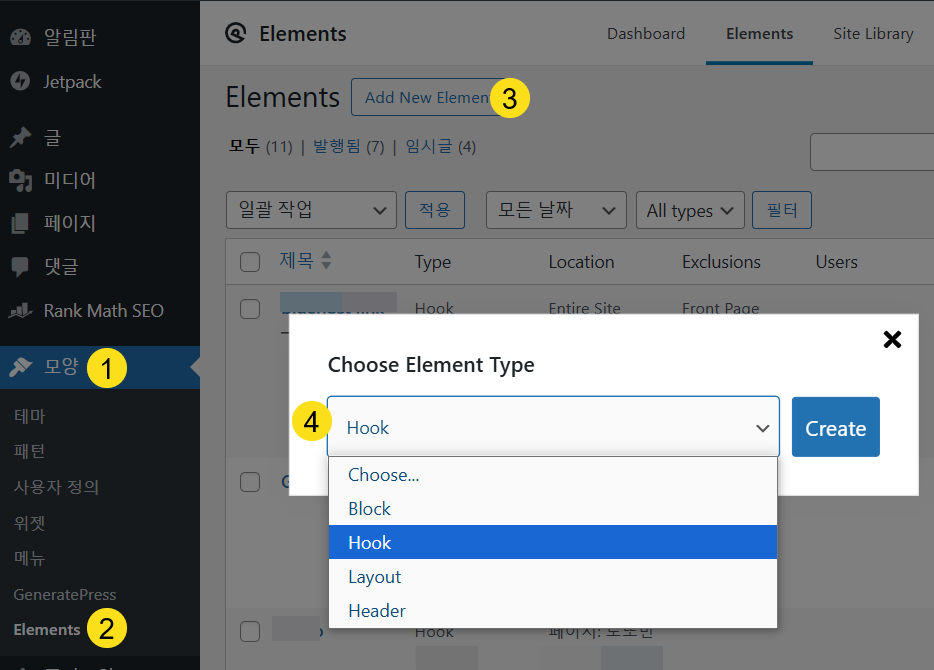Toggle the select-all checkbox in table header

[250, 261]
